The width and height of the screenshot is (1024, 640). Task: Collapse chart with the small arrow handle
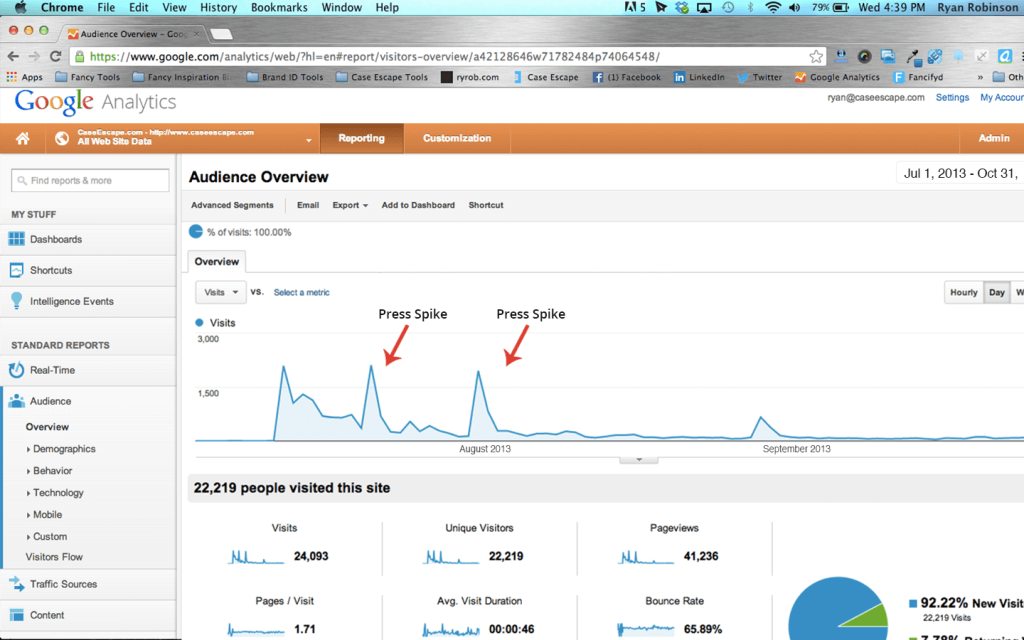coord(639,460)
